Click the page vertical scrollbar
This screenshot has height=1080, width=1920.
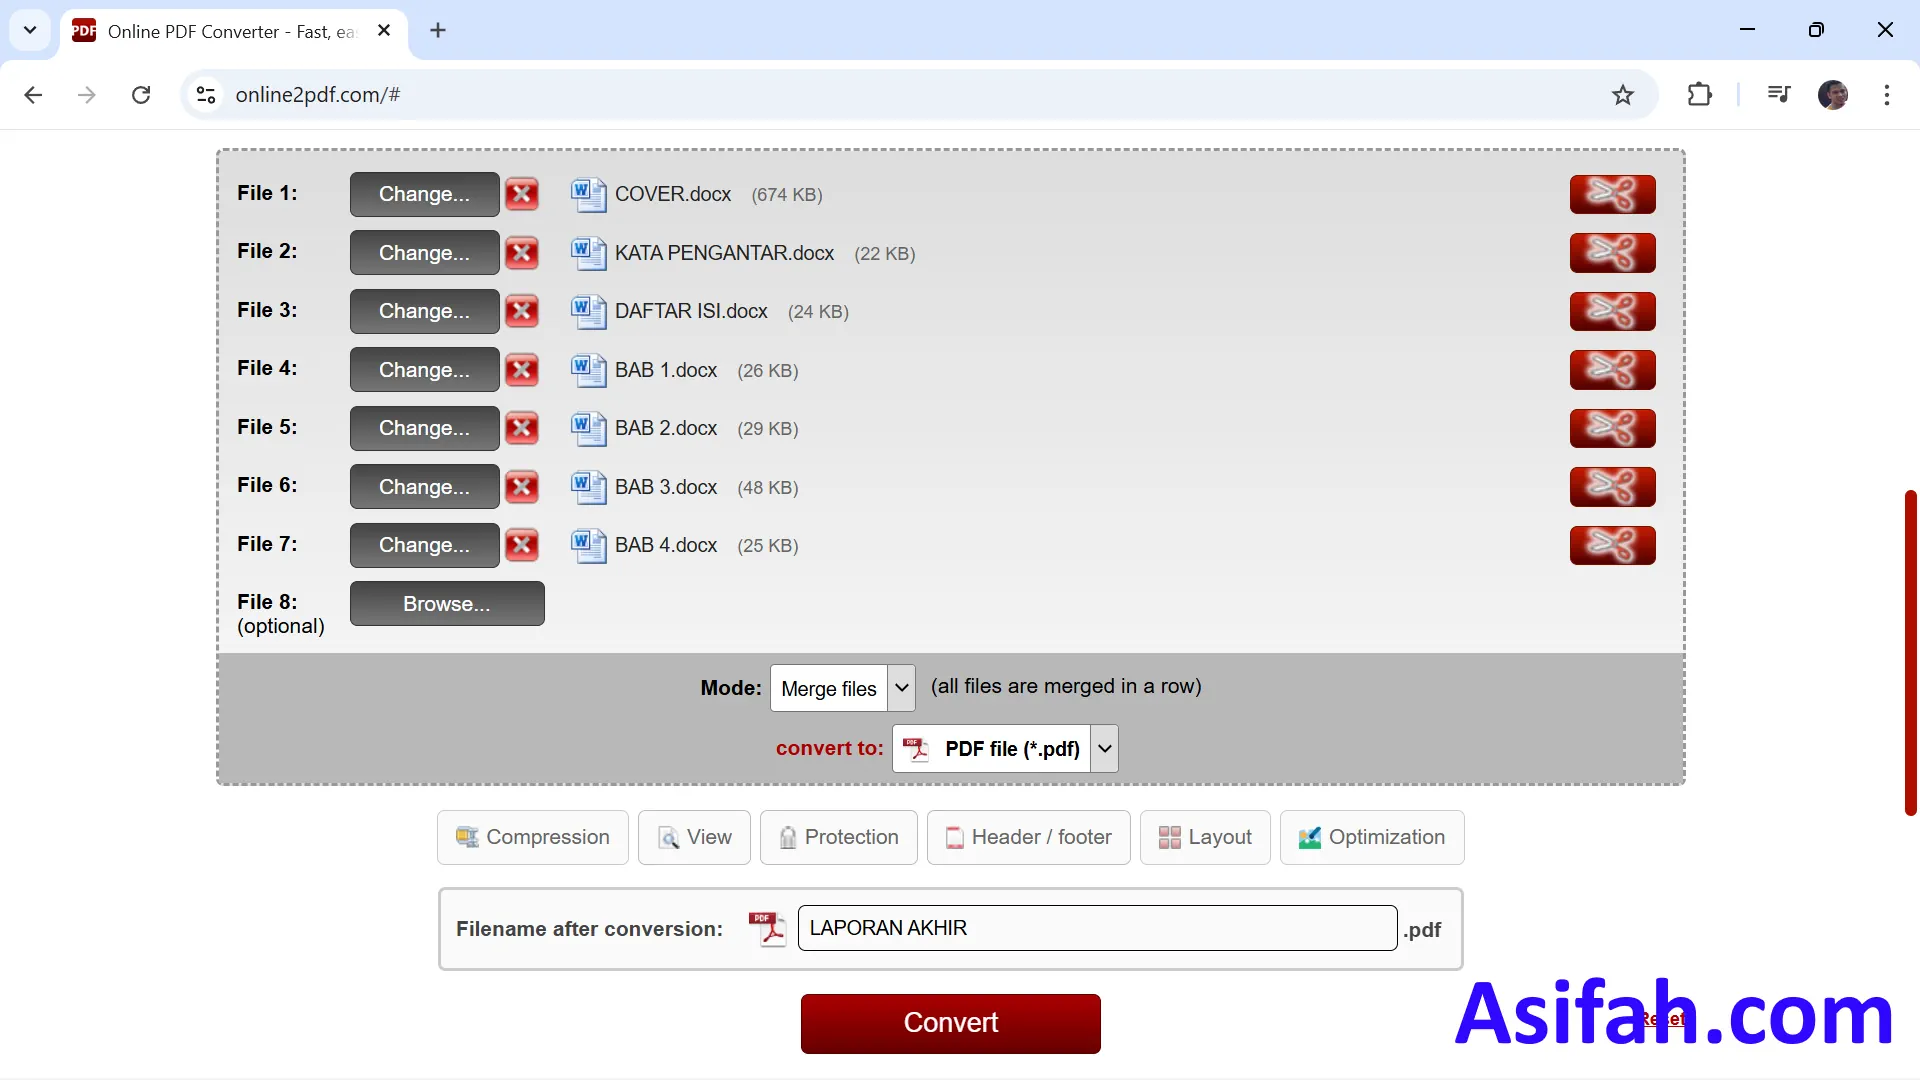click(1910, 652)
